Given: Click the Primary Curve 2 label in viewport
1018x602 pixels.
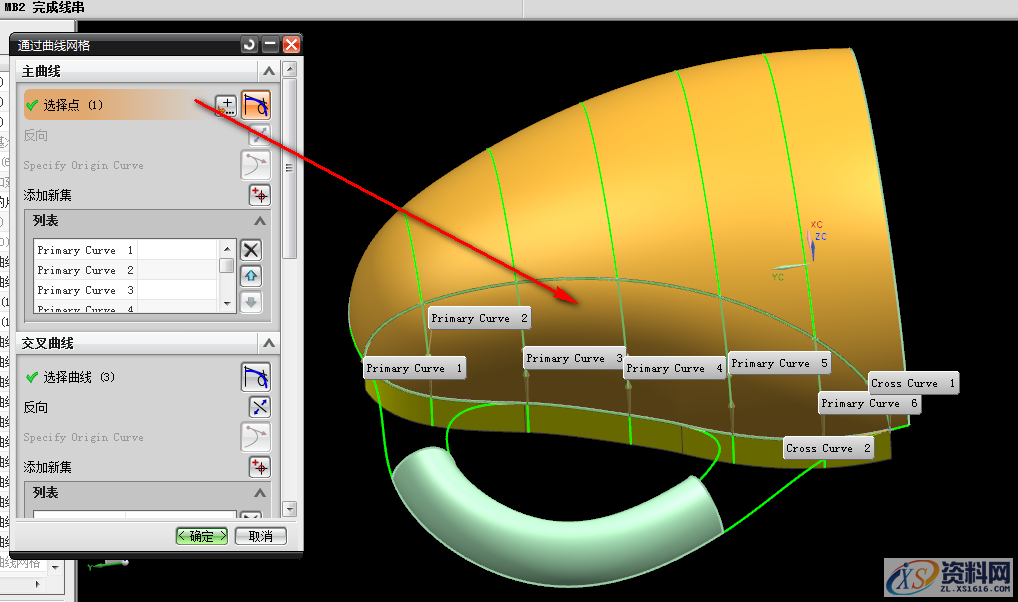Looking at the screenshot, I should (479, 318).
